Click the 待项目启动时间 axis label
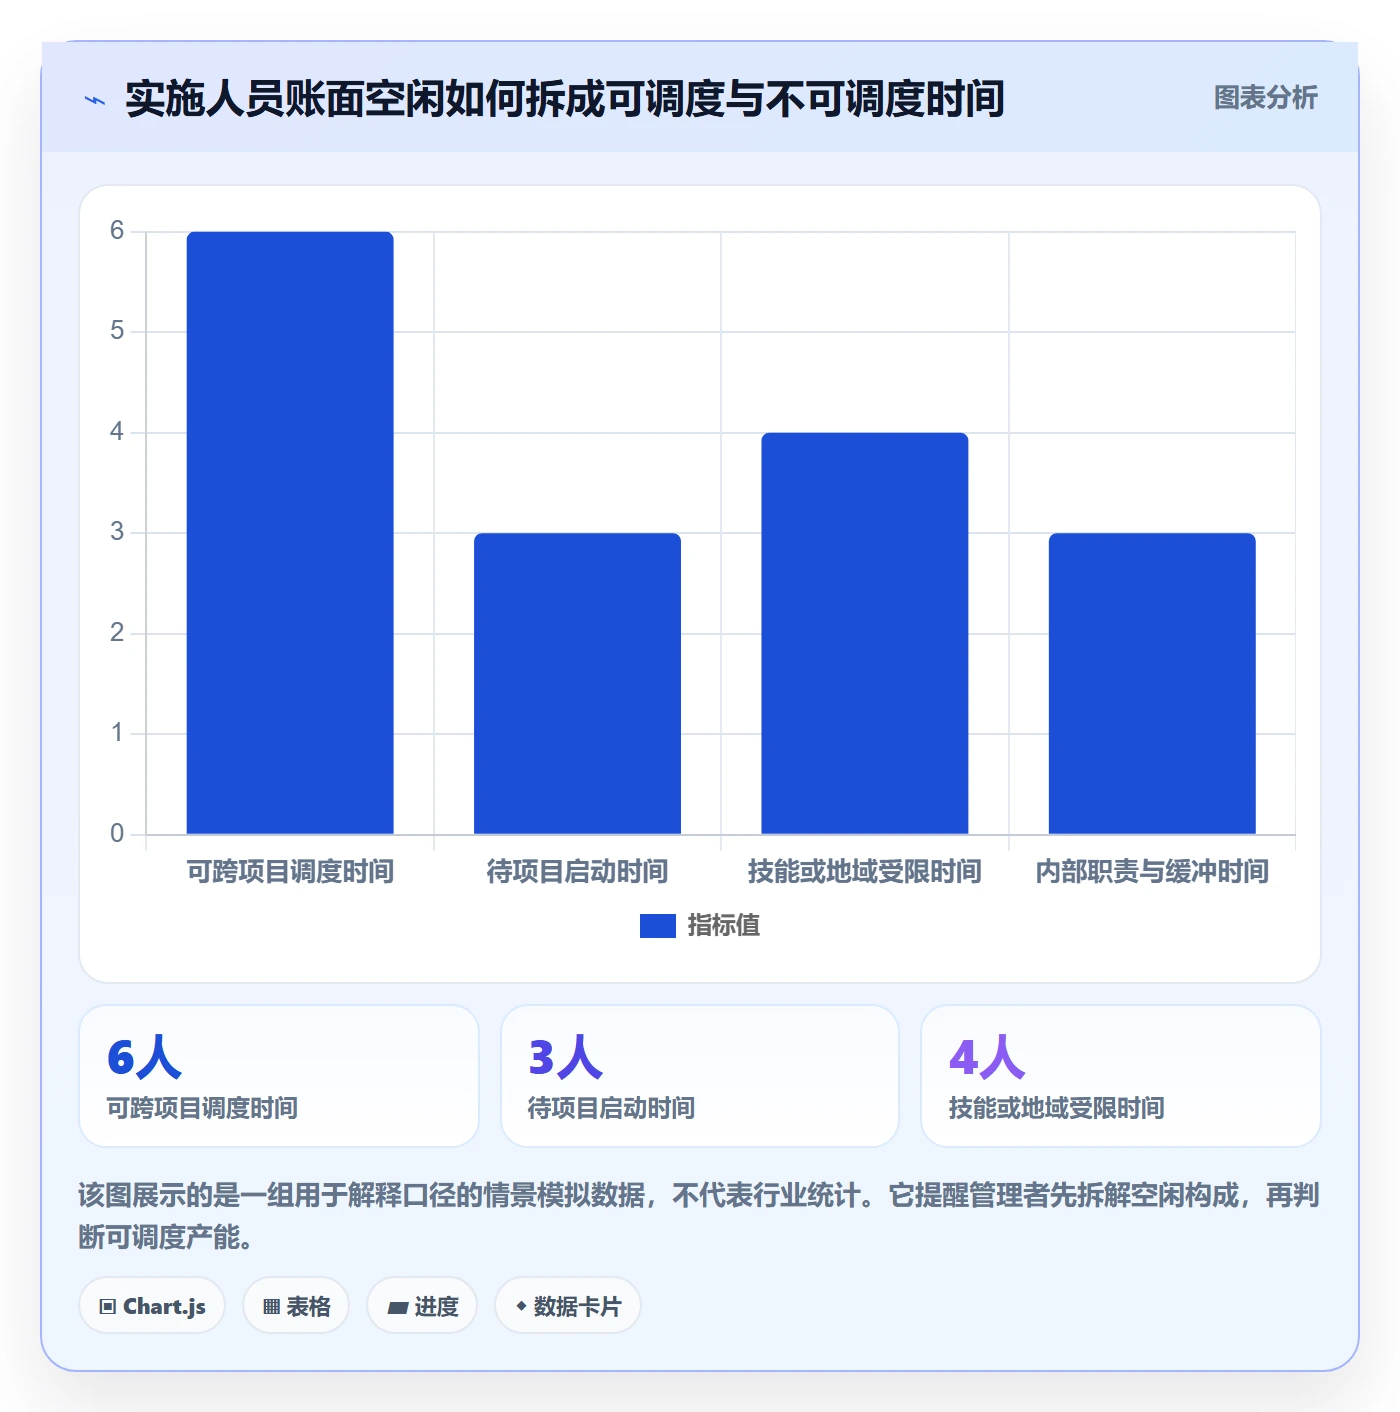Image resolution: width=1400 pixels, height=1412 pixels. point(577,872)
